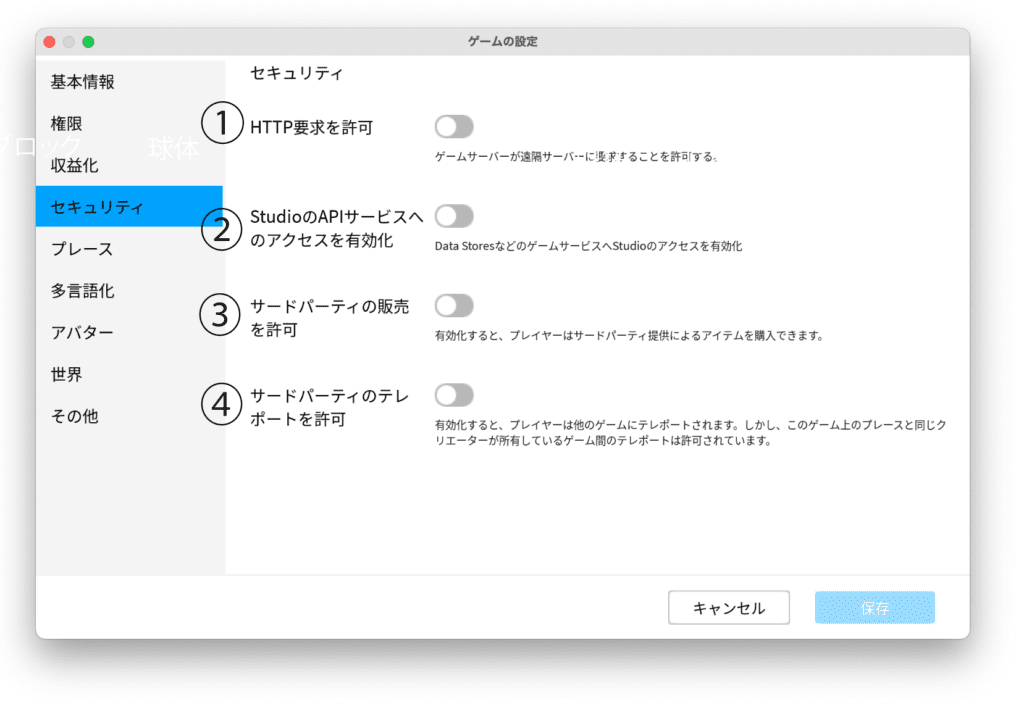Enable サードパーティのテレポートを許可 toggle
The image size is (1024, 716).
point(454,395)
